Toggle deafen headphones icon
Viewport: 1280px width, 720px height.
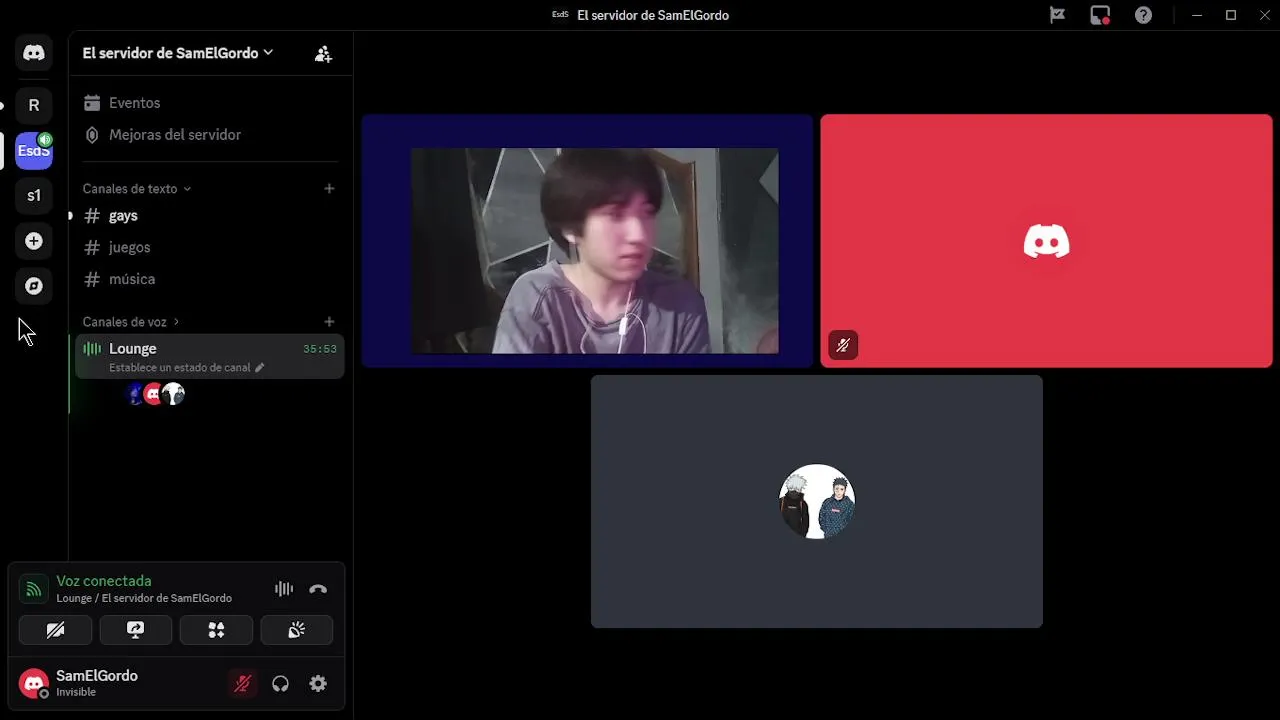(x=280, y=684)
